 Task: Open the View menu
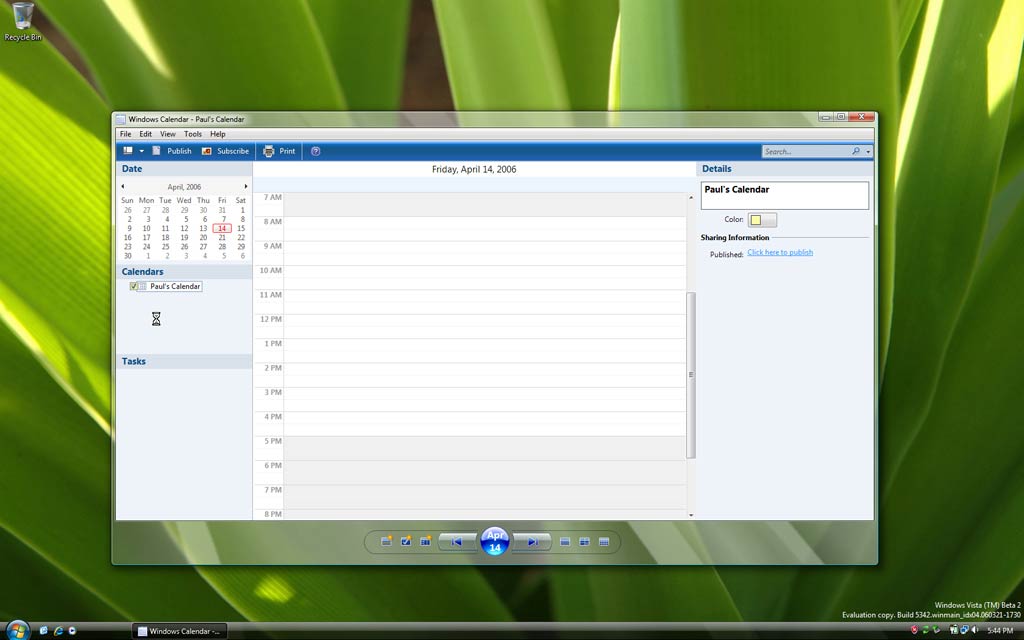click(167, 134)
